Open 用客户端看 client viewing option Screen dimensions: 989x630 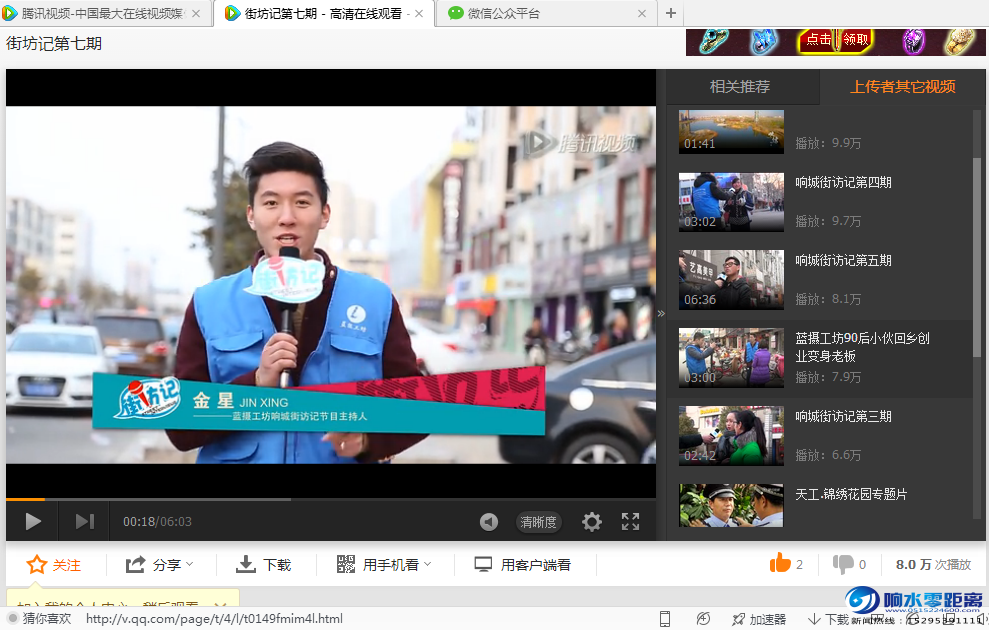pyautogui.click(x=522, y=564)
